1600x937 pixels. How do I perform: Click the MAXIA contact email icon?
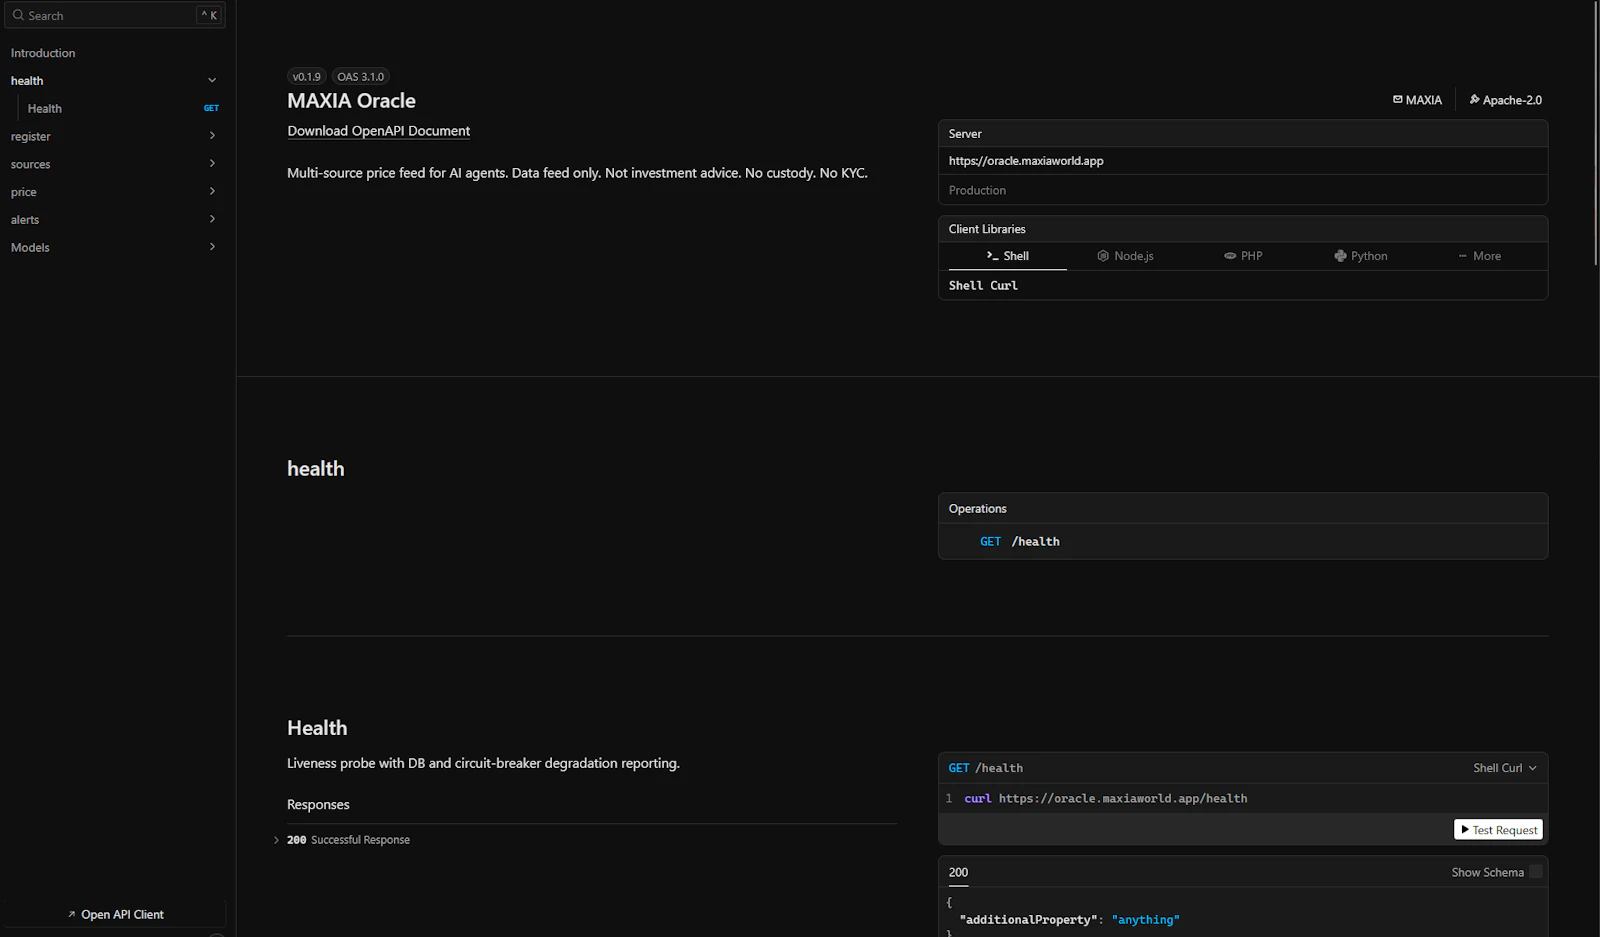pyautogui.click(x=1397, y=99)
